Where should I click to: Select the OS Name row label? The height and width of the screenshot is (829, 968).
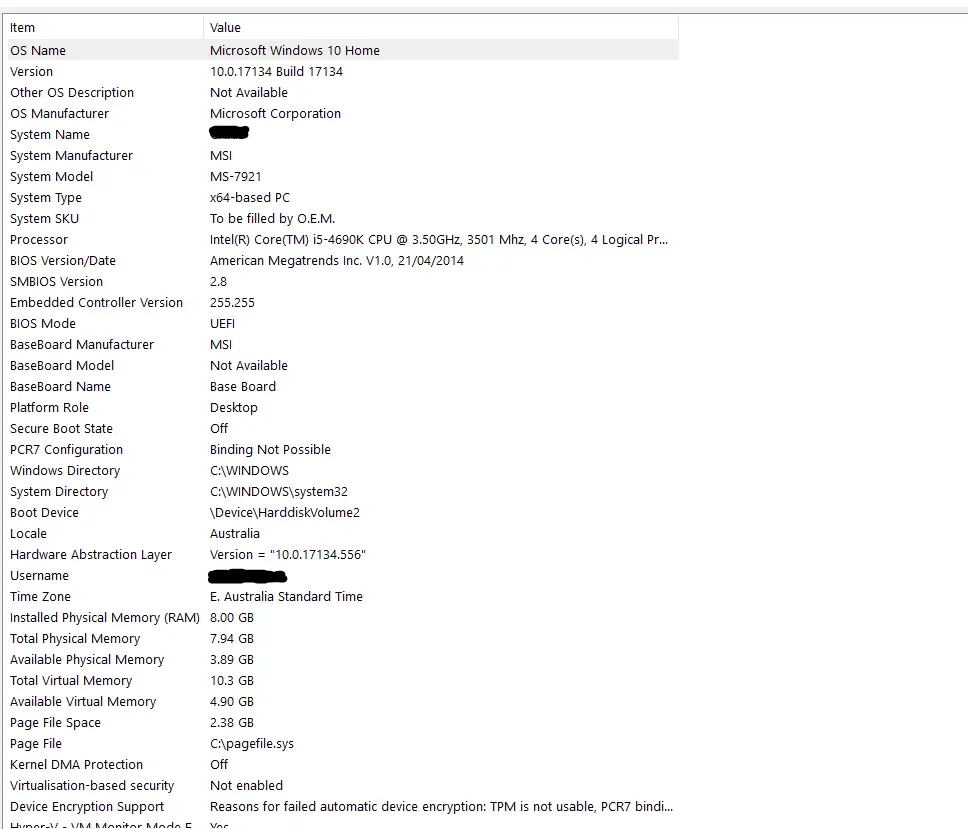tap(38, 51)
